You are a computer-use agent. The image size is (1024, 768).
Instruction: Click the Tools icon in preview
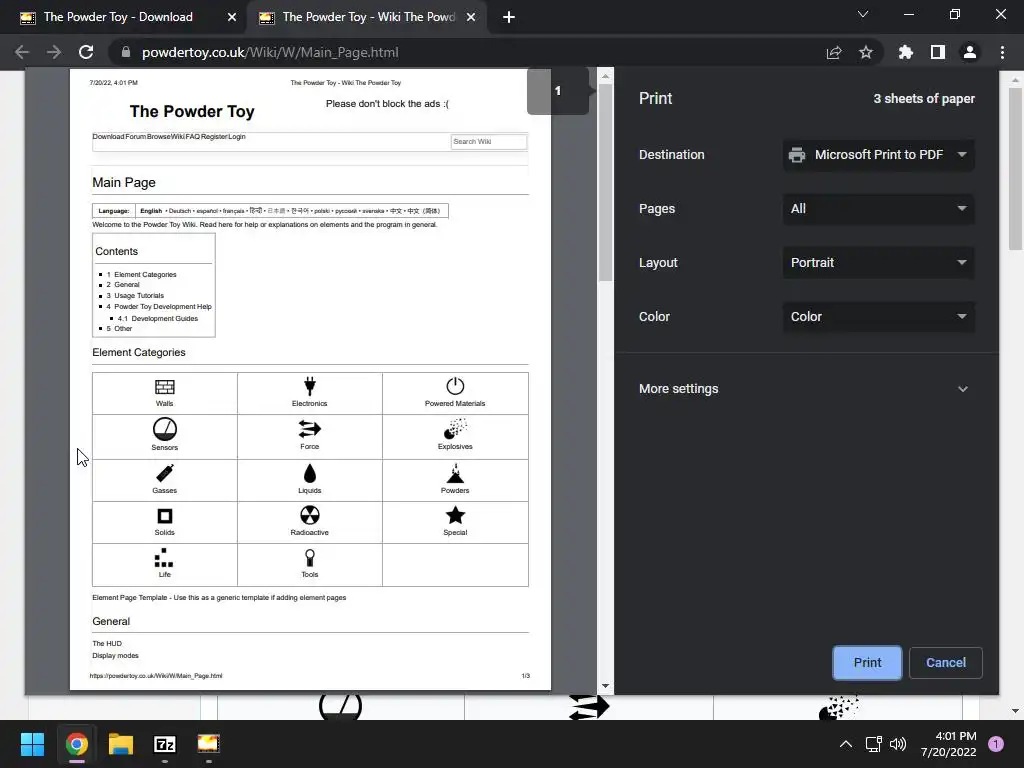[x=310, y=558]
